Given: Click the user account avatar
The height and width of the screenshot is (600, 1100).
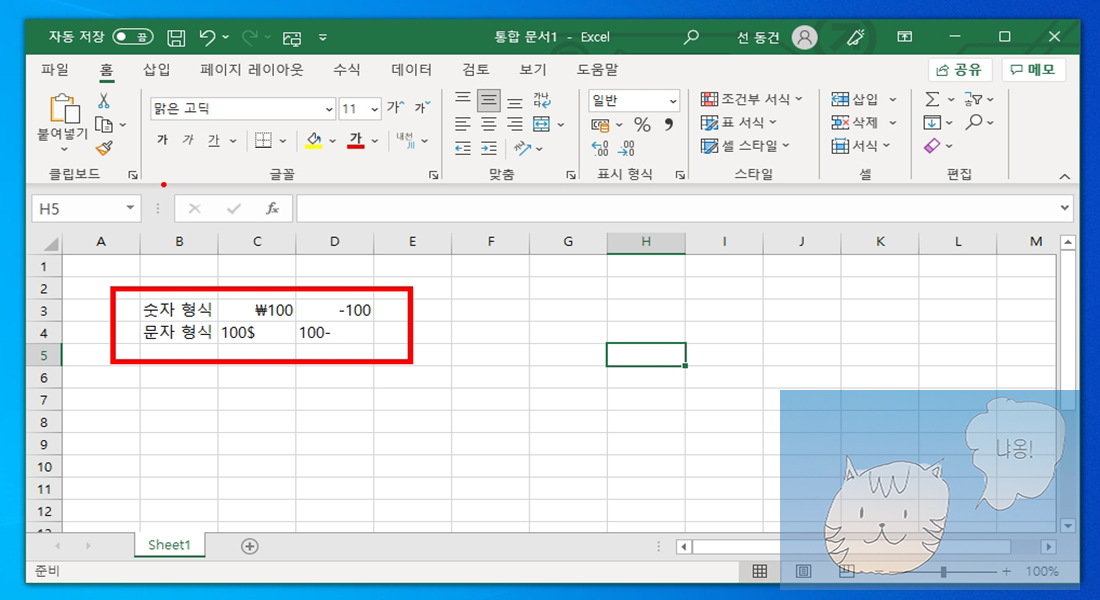Looking at the screenshot, I should pos(805,37).
